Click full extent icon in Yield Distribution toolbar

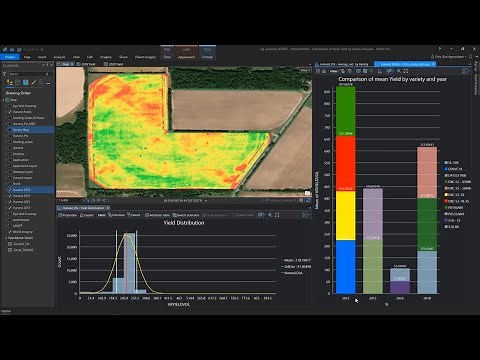(x=277, y=215)
